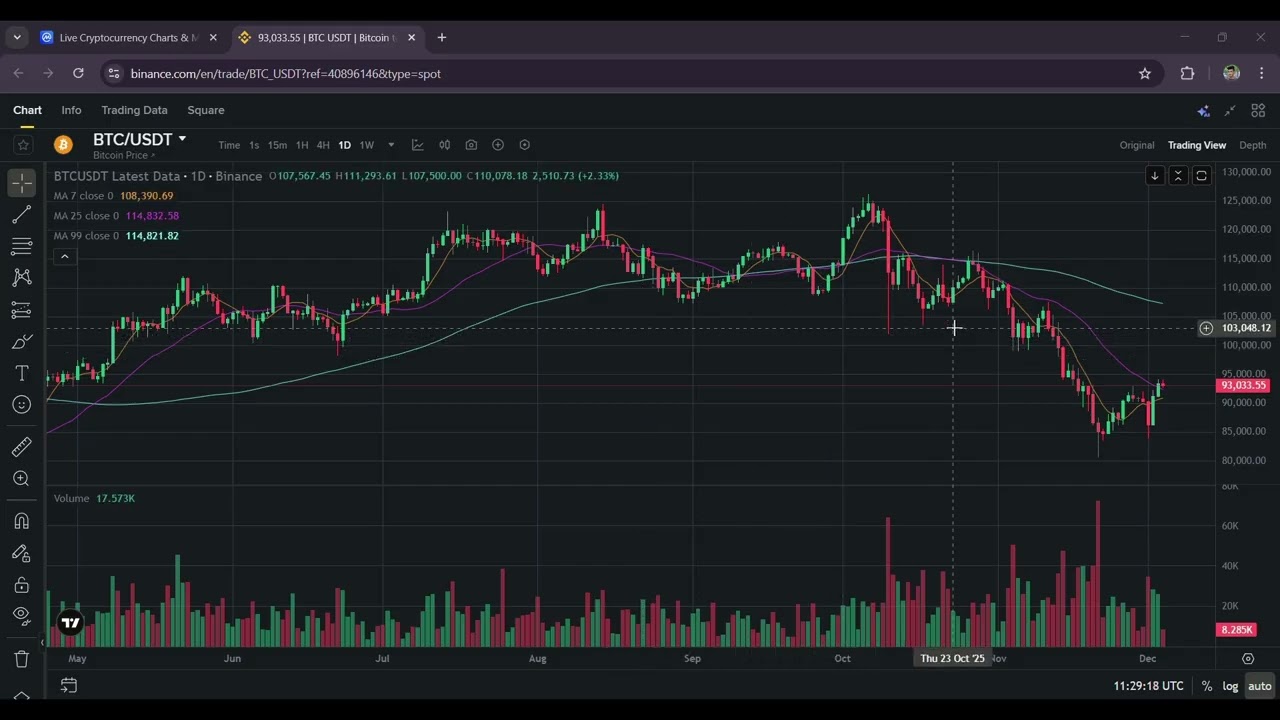Select the trend line drawing tool
The width and height of the screenshot is (1280, 720).
click(21, 215)
